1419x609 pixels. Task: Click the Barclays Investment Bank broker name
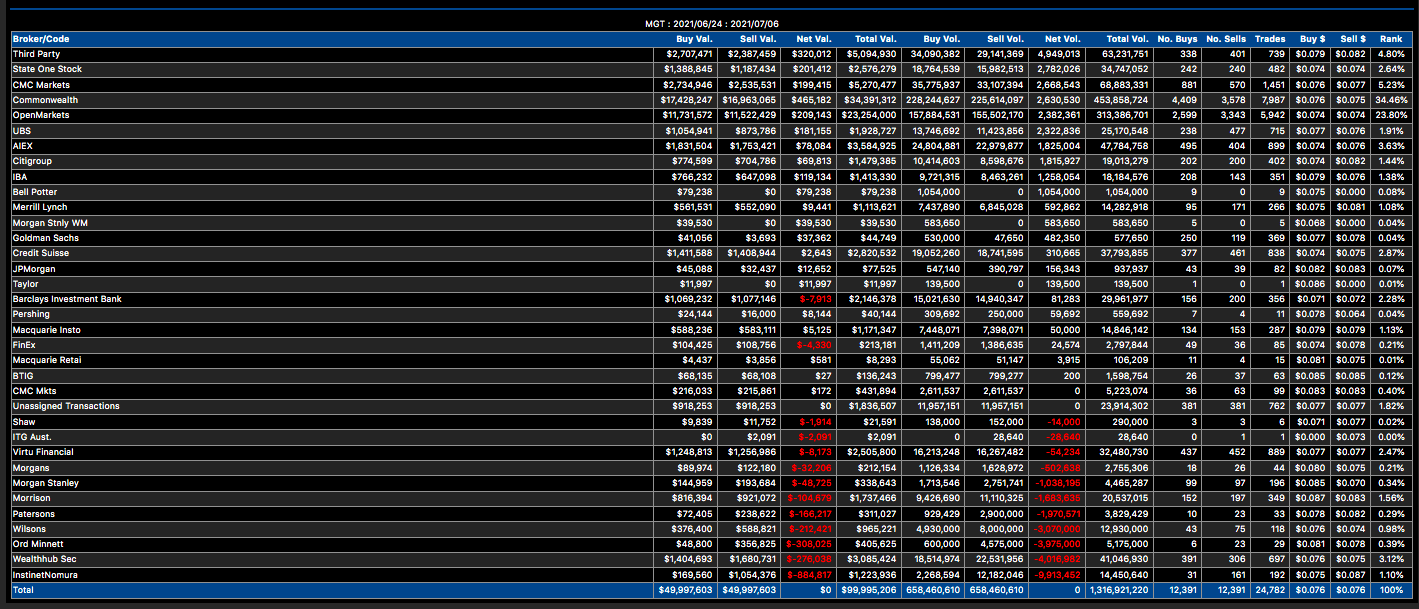(66, 299)
